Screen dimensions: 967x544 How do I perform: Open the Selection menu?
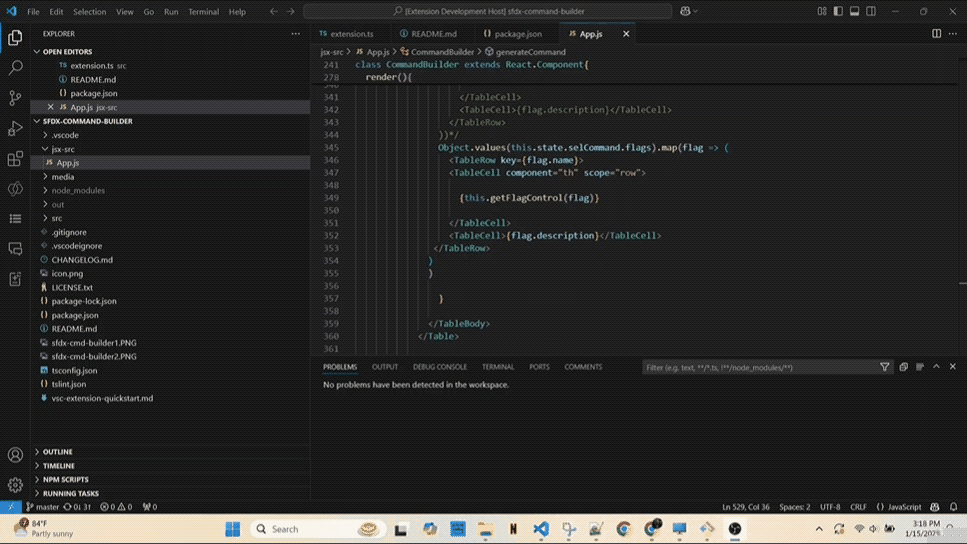(x=89, y=11)
